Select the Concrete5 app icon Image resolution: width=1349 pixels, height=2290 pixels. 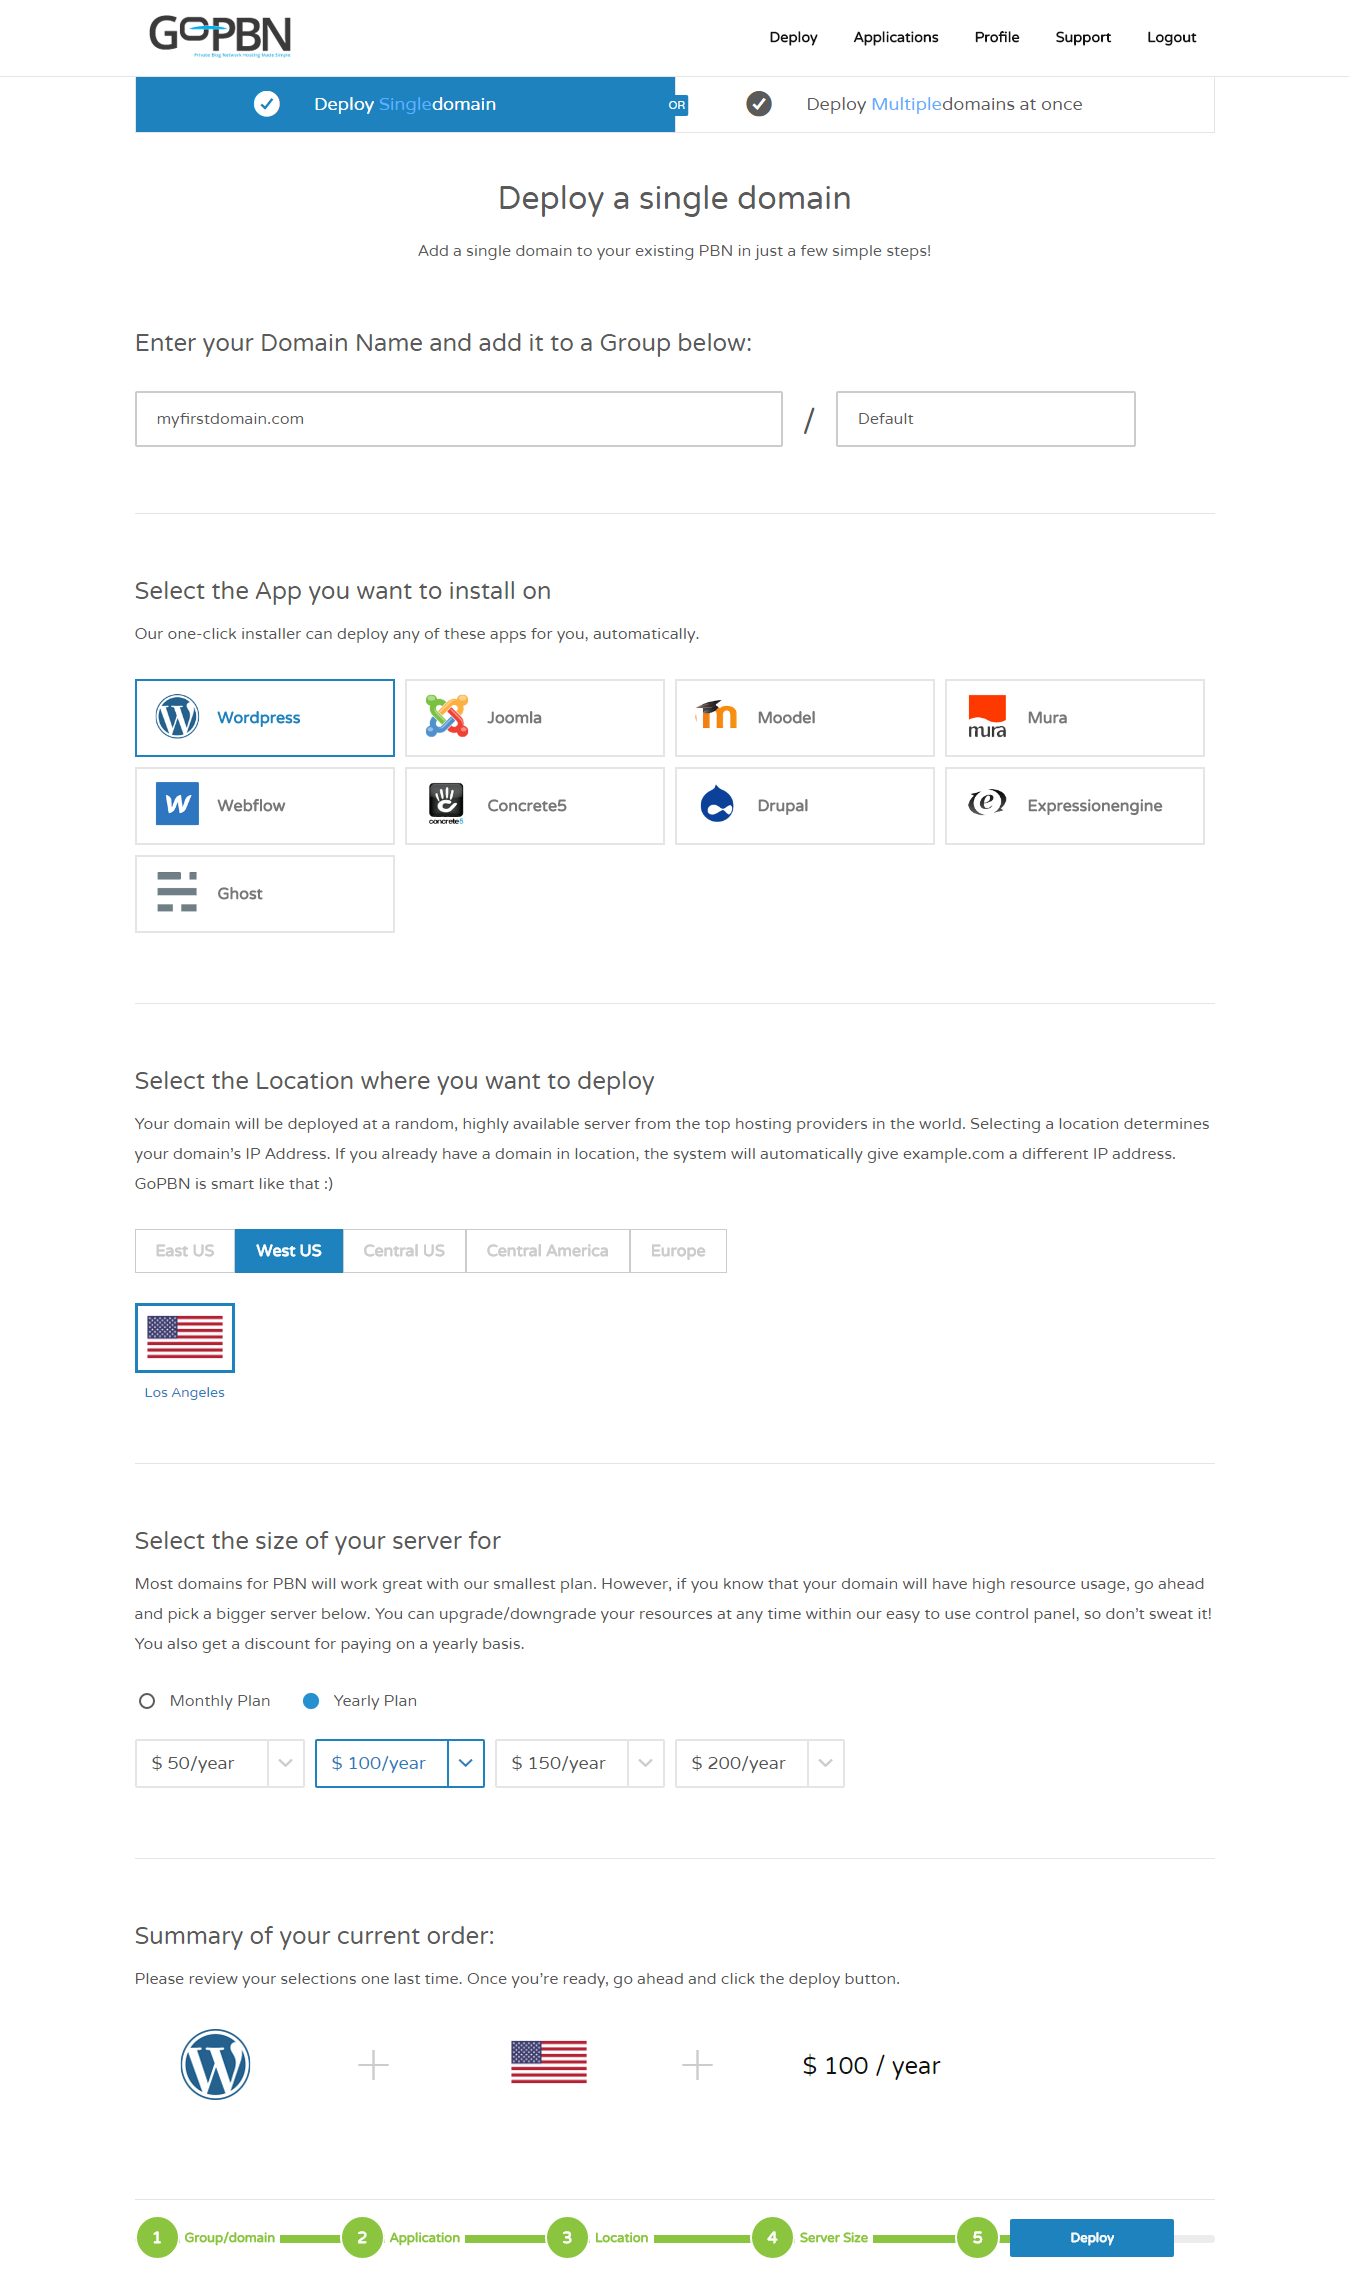pyautogui.click(x=446, y=804)
